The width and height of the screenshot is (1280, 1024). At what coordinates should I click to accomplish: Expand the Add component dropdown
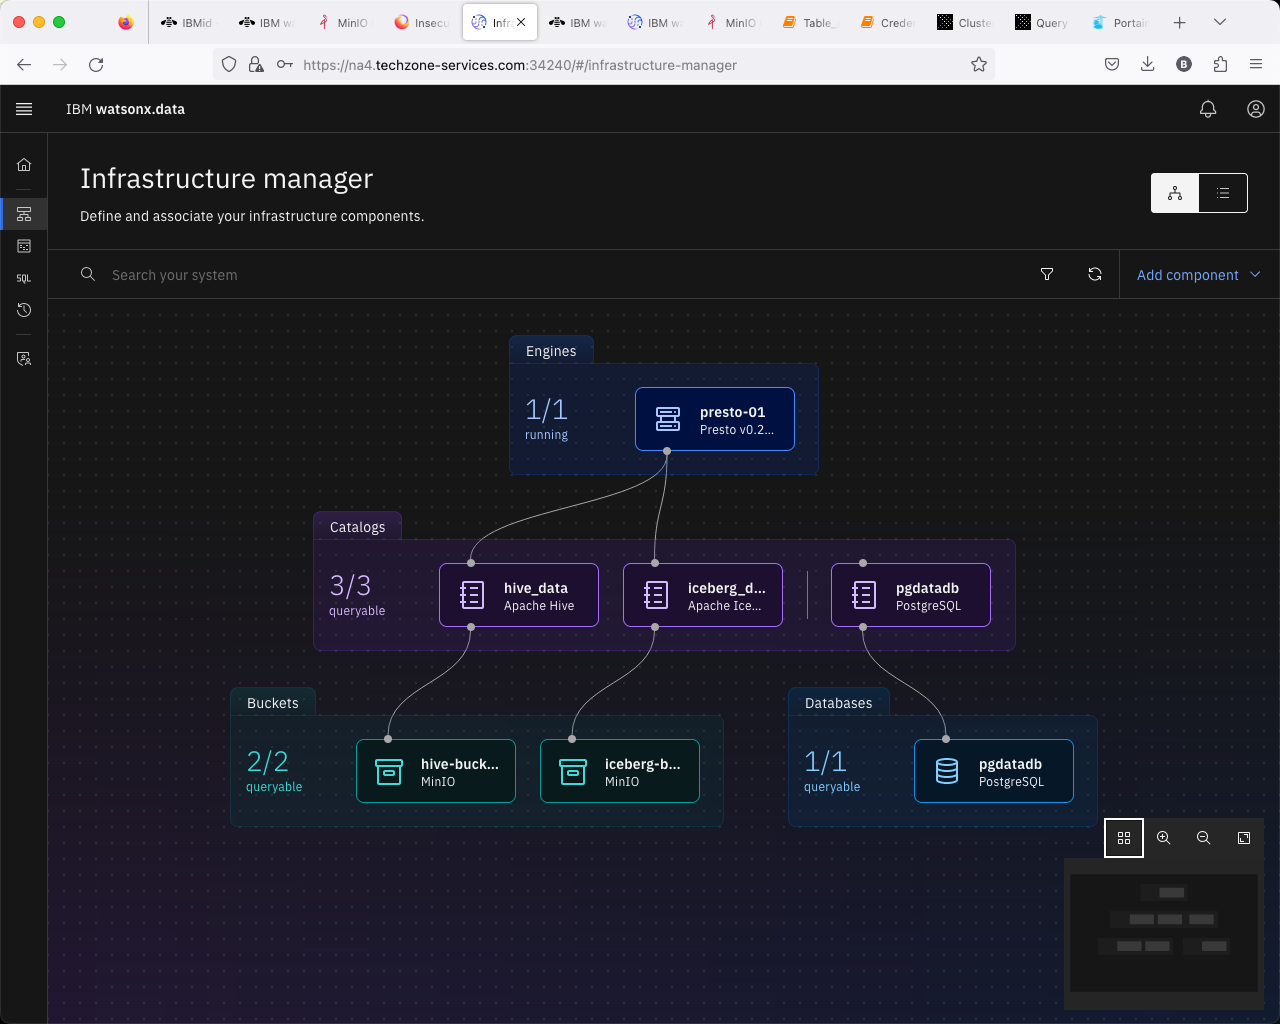(x=1199, y=274)
